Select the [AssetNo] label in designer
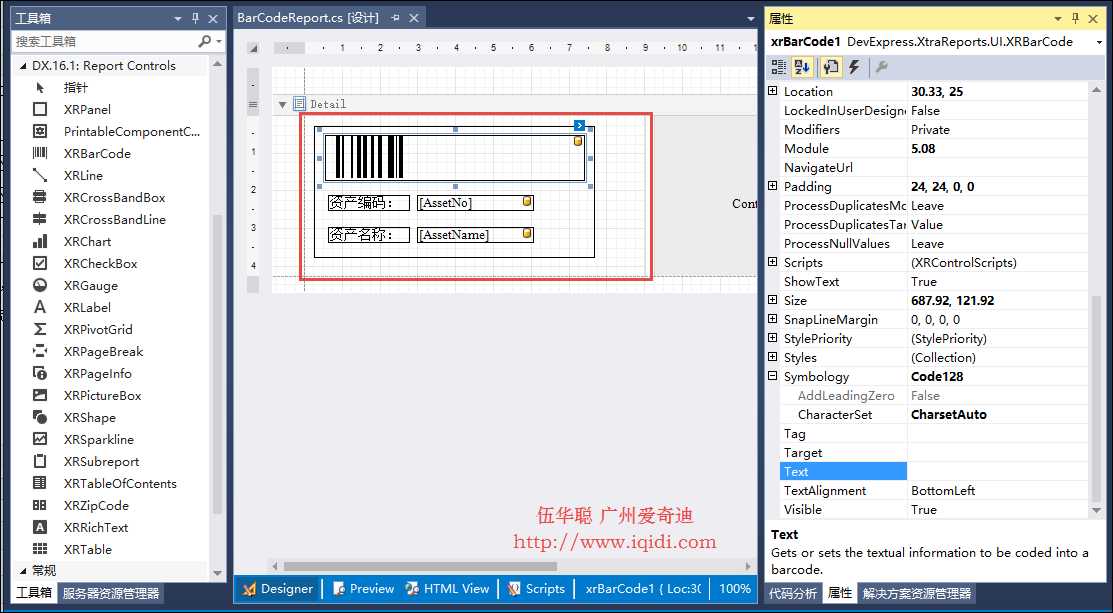 pyautogui.click(x=475, y=203)
